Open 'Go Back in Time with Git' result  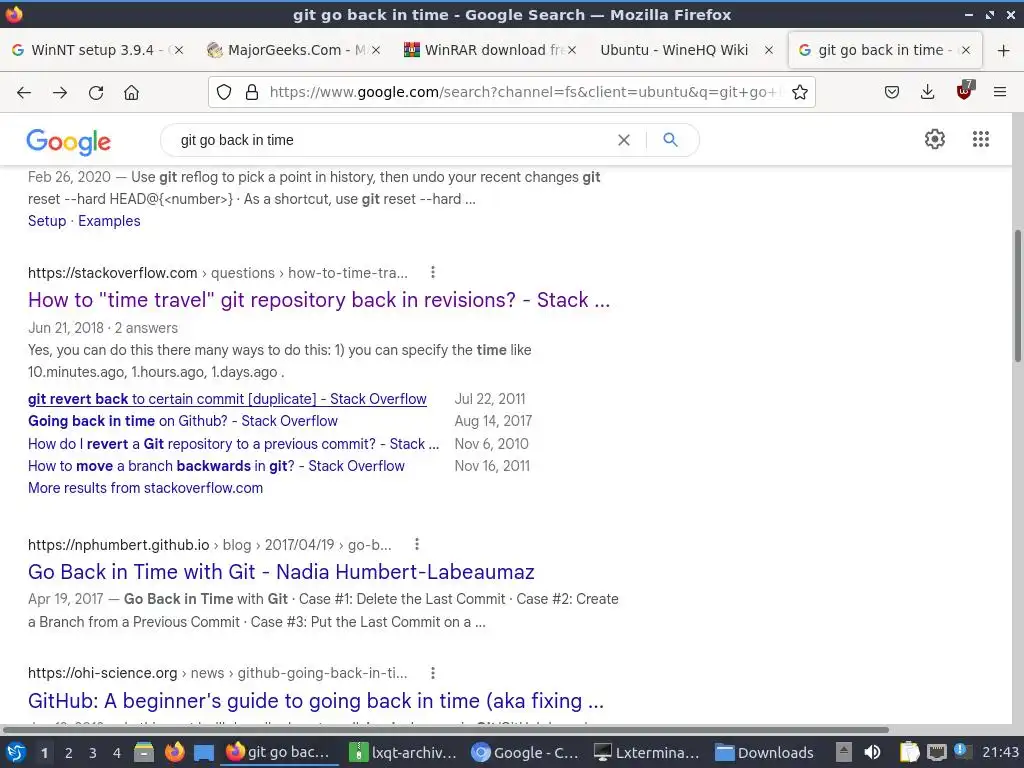coord(281,572)
